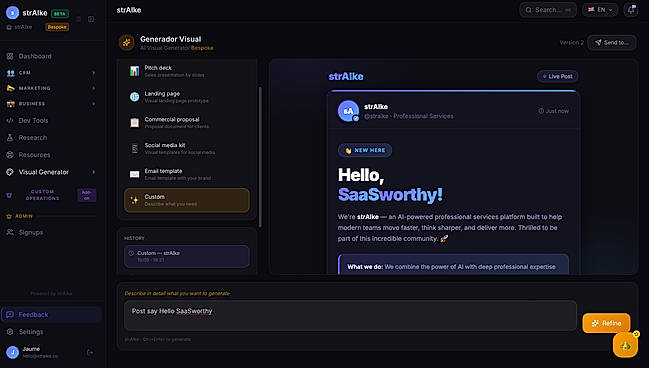Open the Feedback panel
Screen dimensions: 649x368
pos(51,315)
